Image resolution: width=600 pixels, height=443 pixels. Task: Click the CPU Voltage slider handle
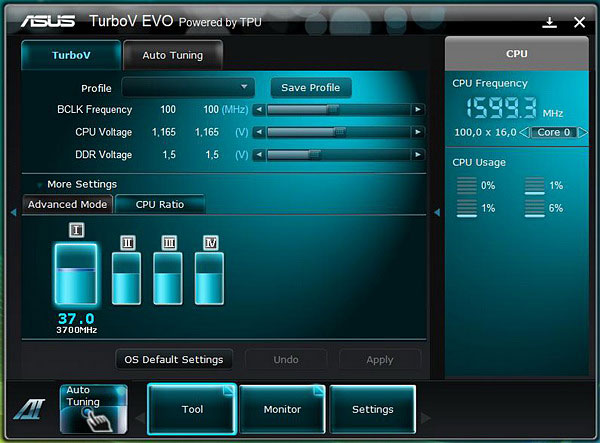(339, 132)
